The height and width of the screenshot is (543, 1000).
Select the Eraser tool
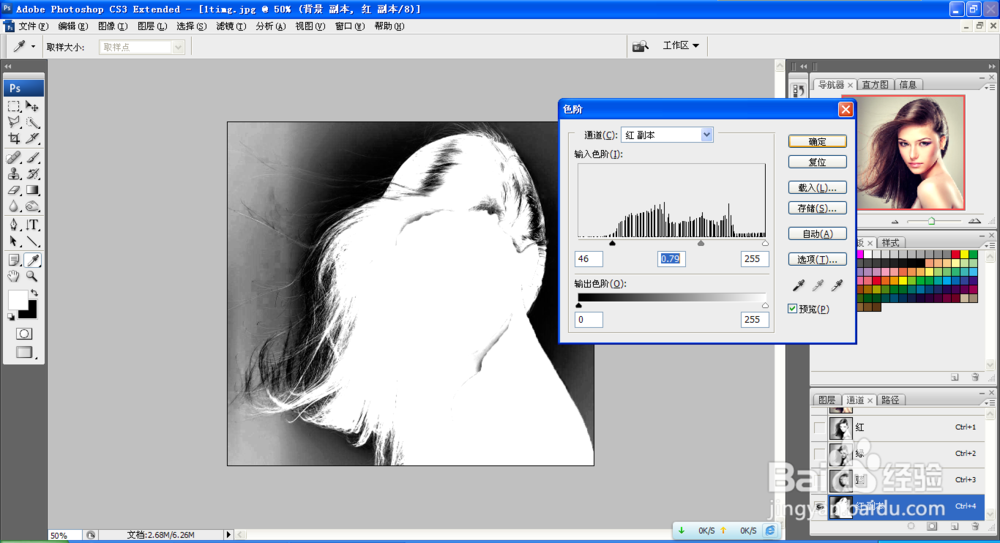(x=14, y=190)
